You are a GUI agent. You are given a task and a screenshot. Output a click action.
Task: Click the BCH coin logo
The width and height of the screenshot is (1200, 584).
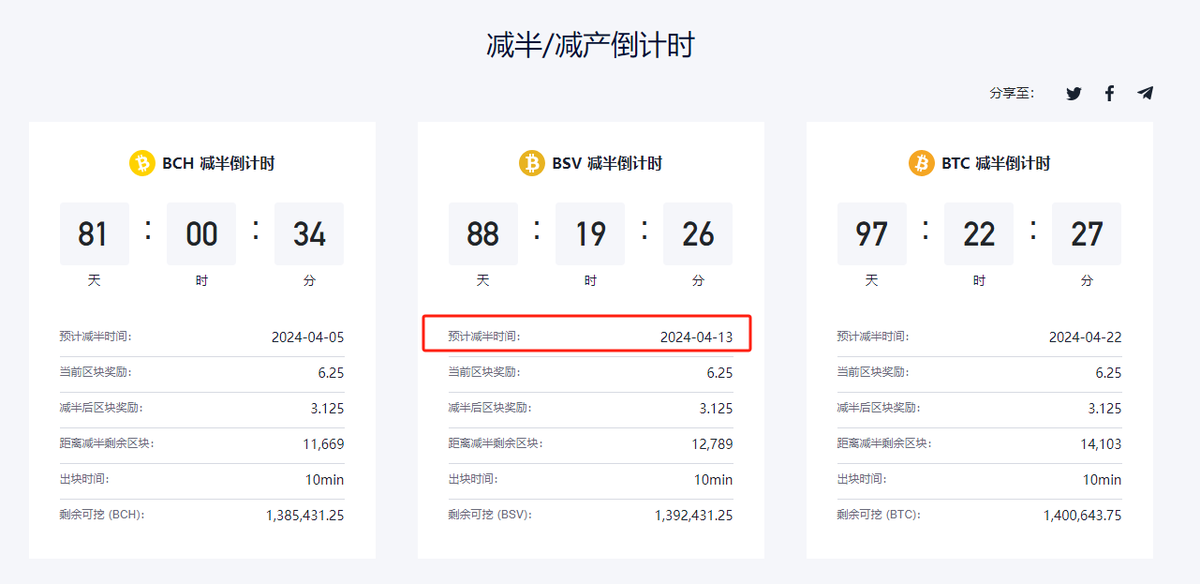[142, 163]
